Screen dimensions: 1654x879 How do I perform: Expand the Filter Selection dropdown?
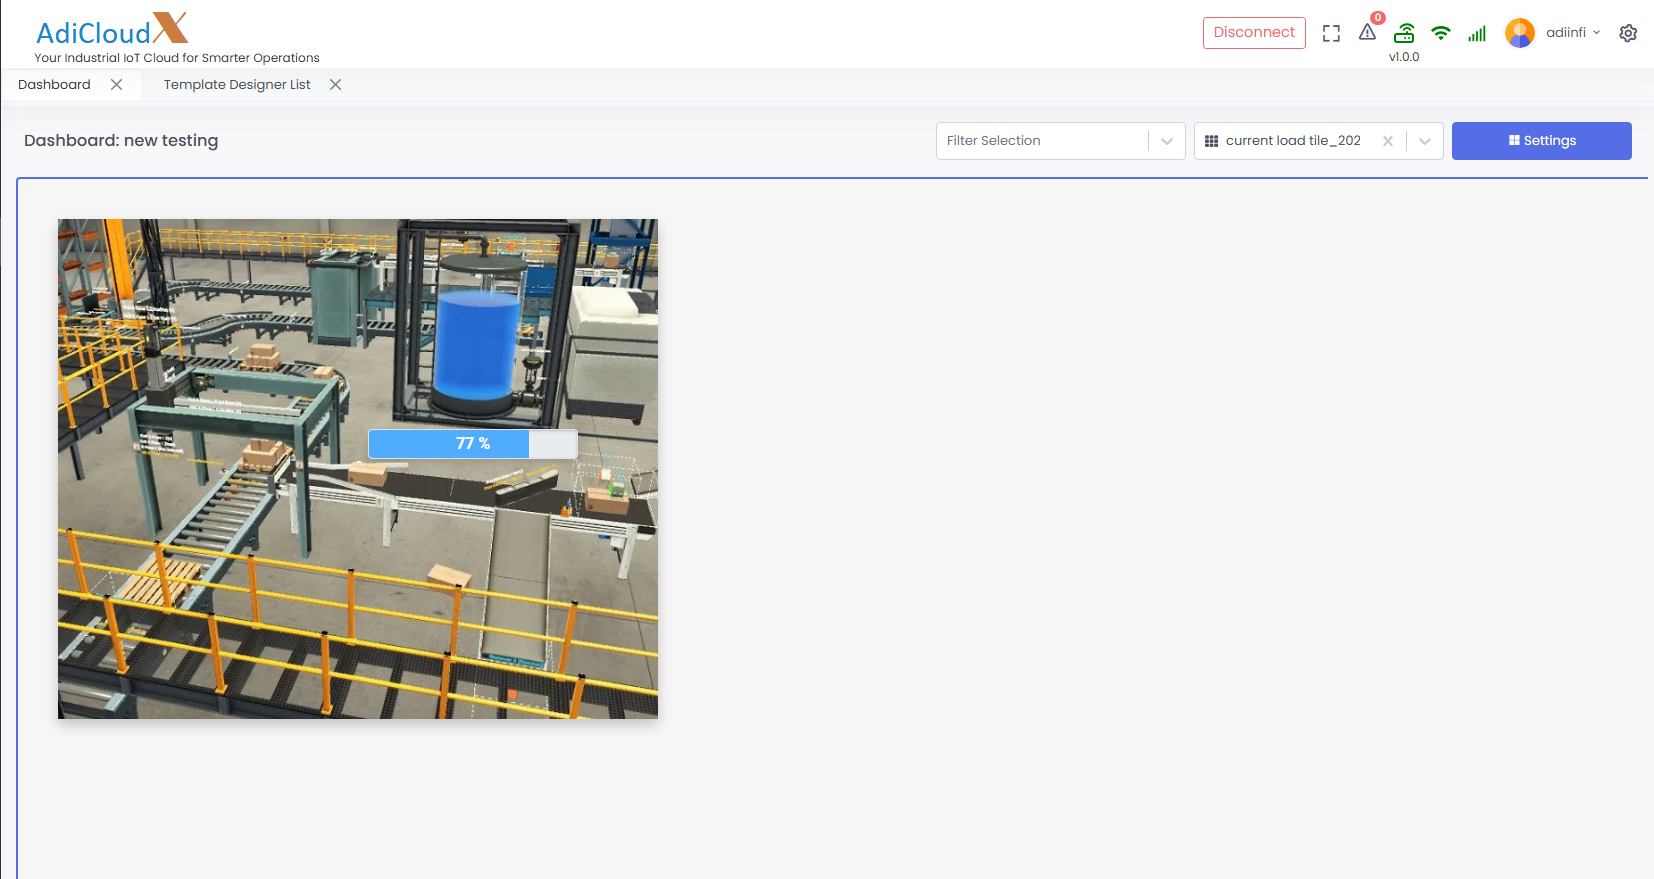coord(1167,141)
